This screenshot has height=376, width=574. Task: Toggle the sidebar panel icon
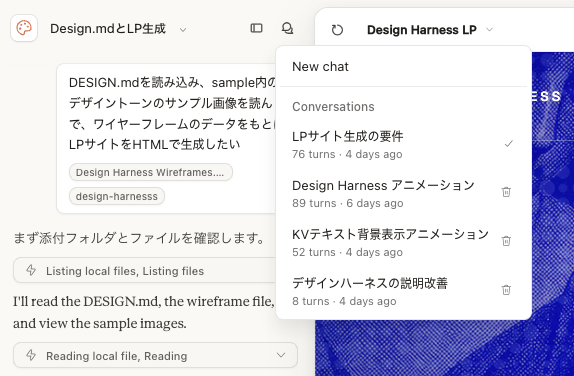pyautogui.click(x=256, y=28)
